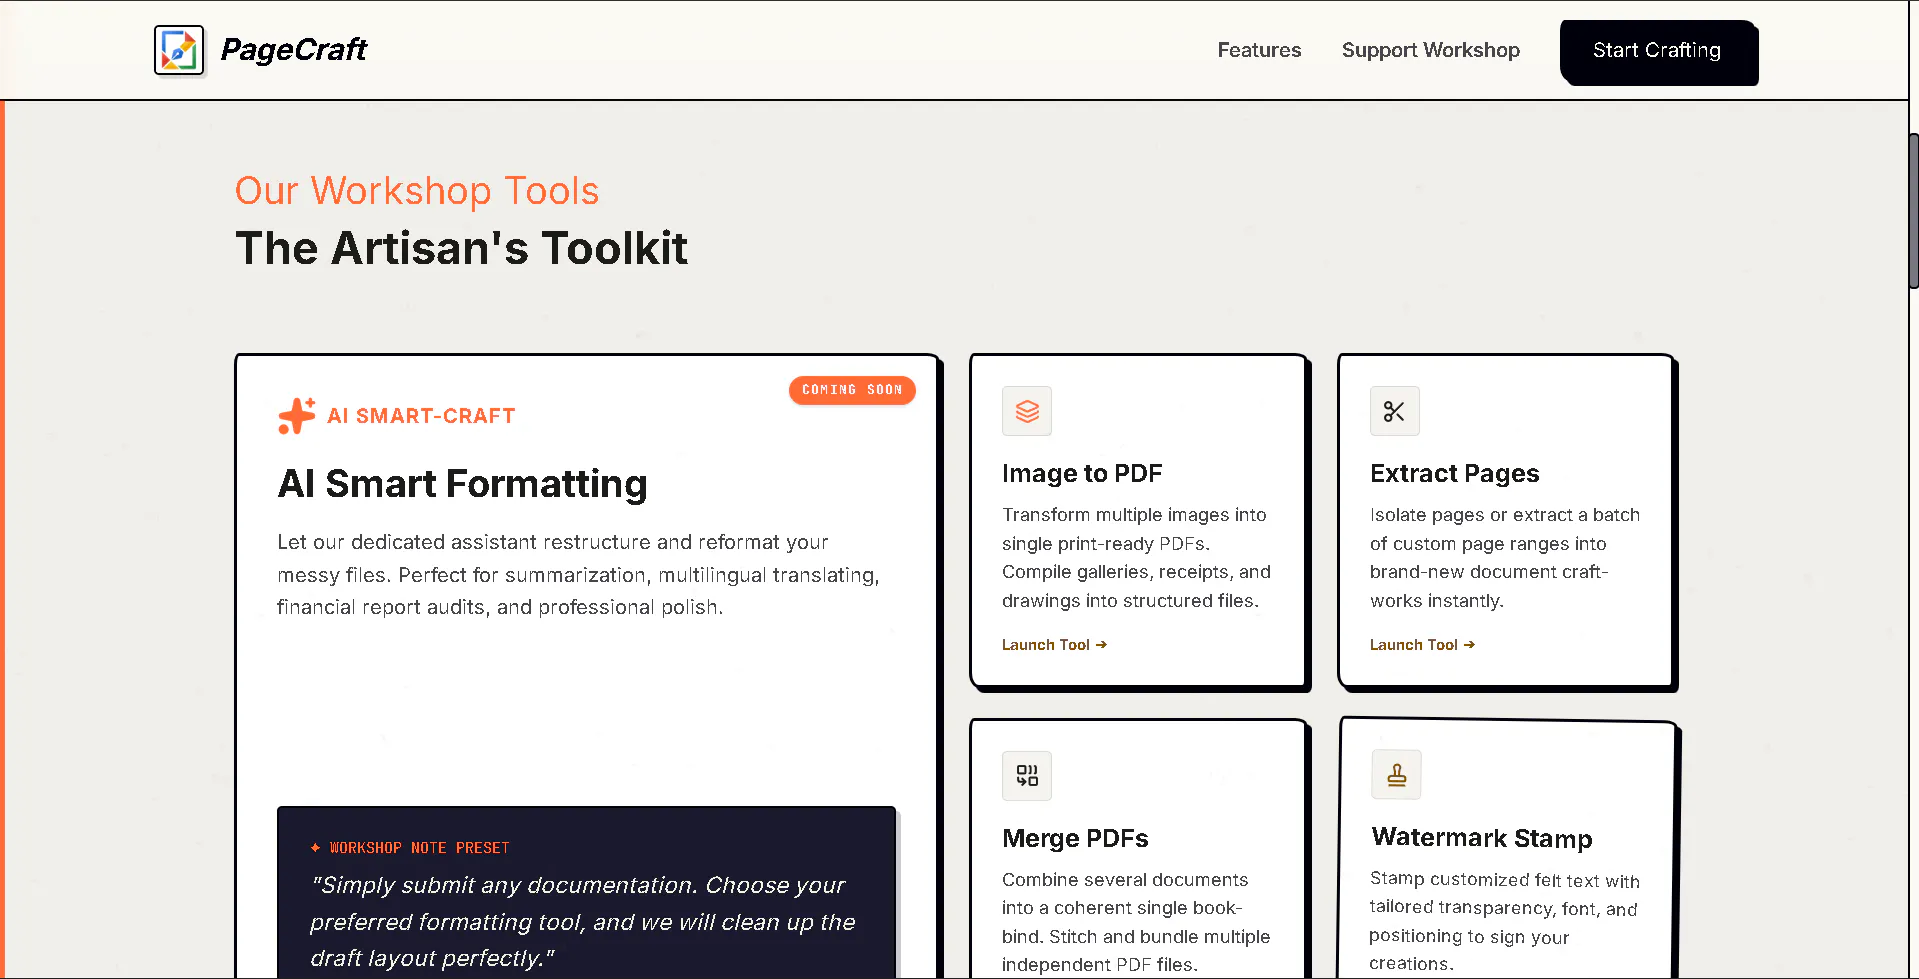Click the AI Smart-Craft sparkle icon
The width and height of the screenshot is (1919, 979).
(x=297, y=416)
